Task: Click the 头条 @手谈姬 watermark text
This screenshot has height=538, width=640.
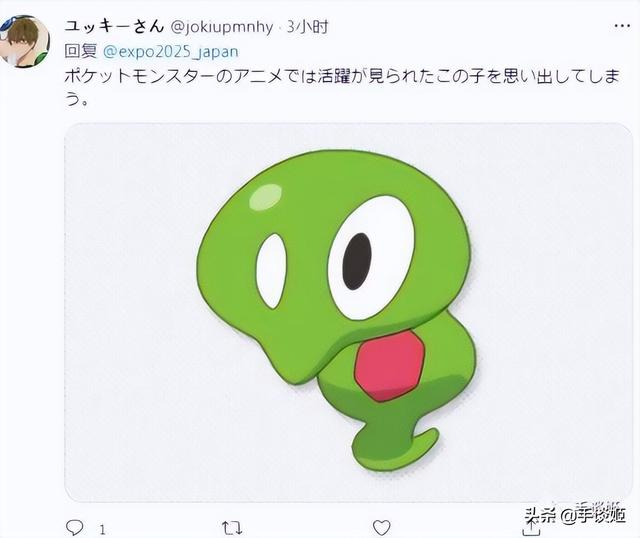Action: (x=576, y=515)
